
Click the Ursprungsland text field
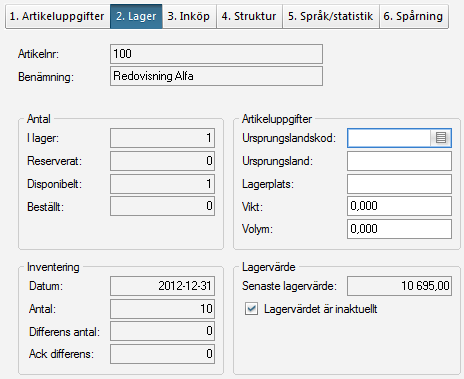[x=399, y=161]
